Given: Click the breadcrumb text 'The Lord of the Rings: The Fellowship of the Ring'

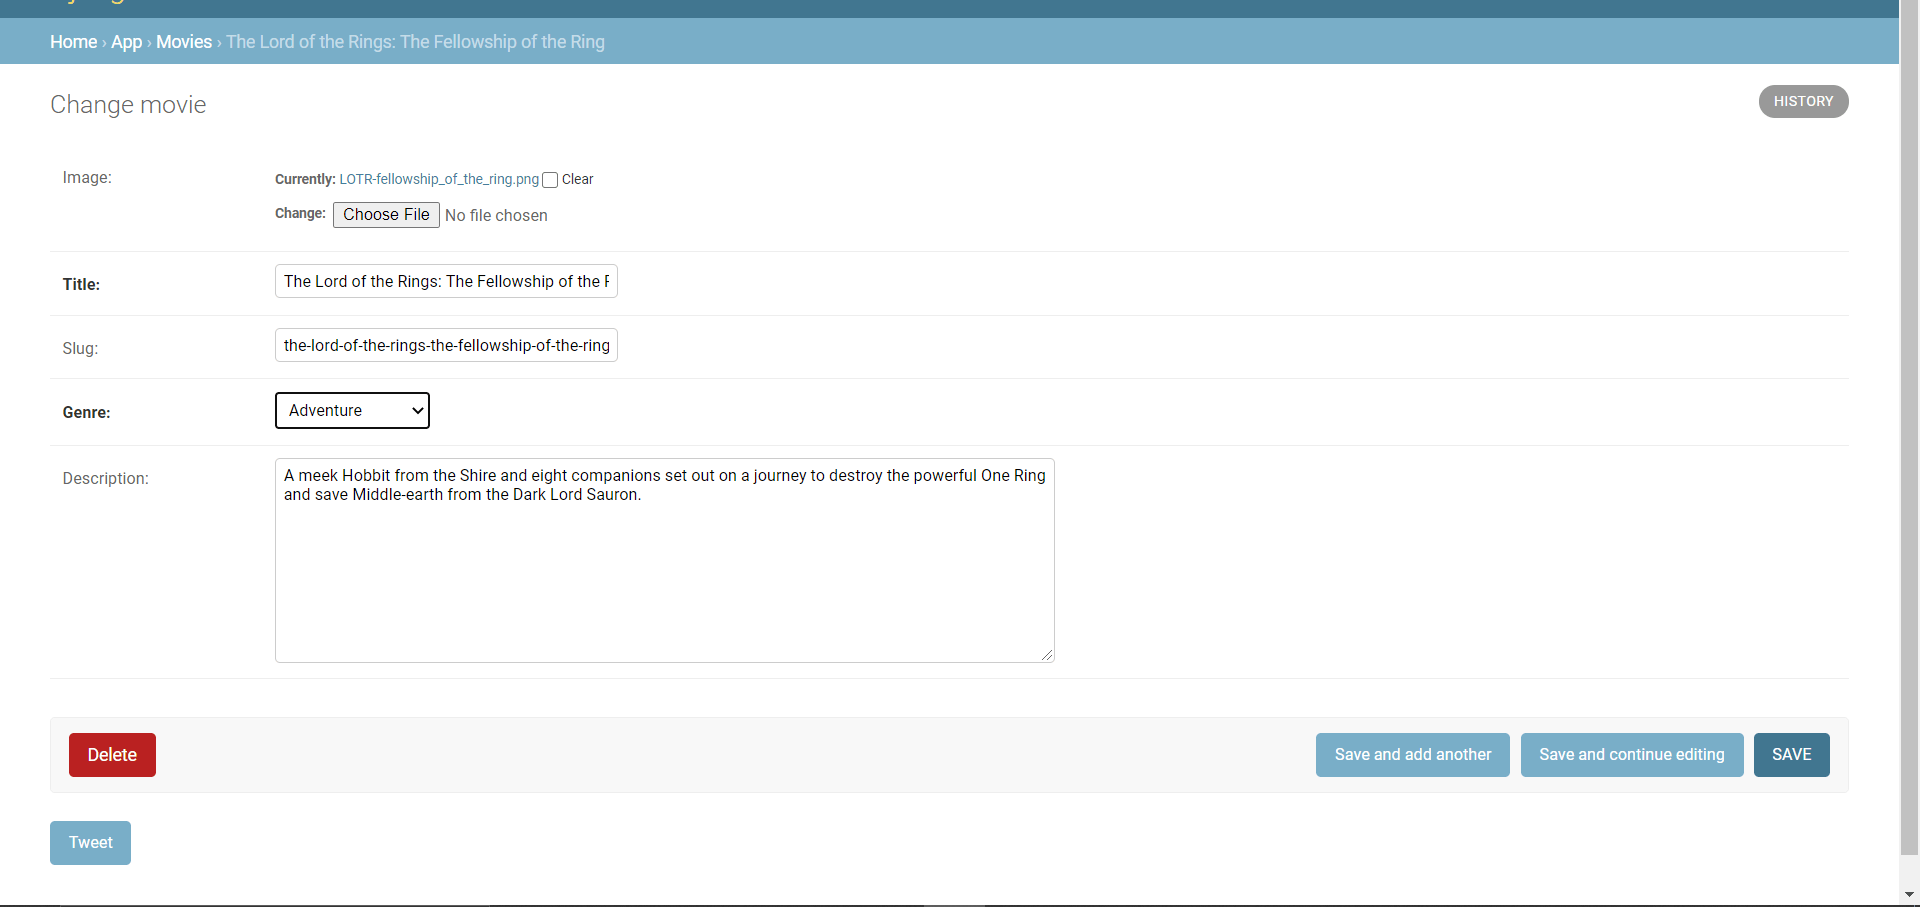Looking at the screenshot, I should (x=415, y=42).
